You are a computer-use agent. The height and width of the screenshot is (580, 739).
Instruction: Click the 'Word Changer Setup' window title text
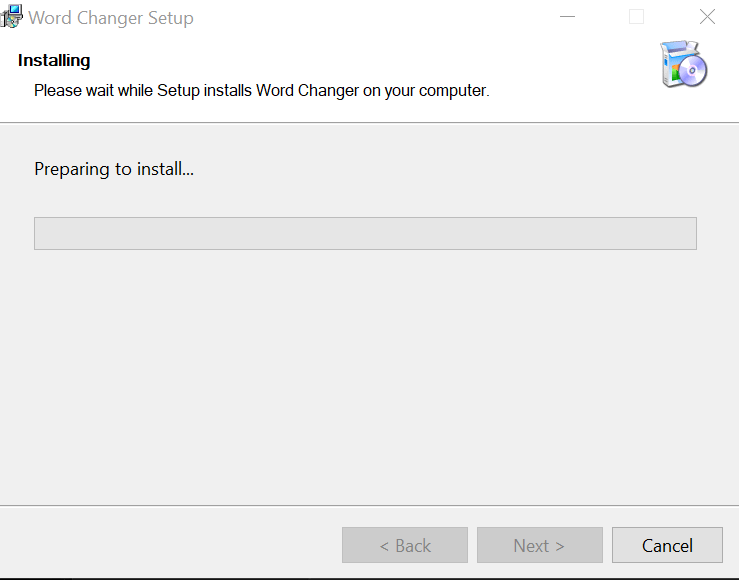point(111,18)
